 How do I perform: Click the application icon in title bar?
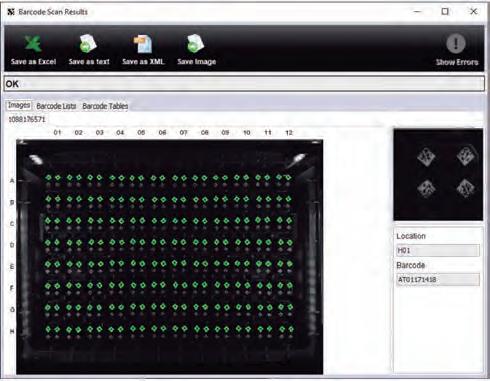[11, 12]
